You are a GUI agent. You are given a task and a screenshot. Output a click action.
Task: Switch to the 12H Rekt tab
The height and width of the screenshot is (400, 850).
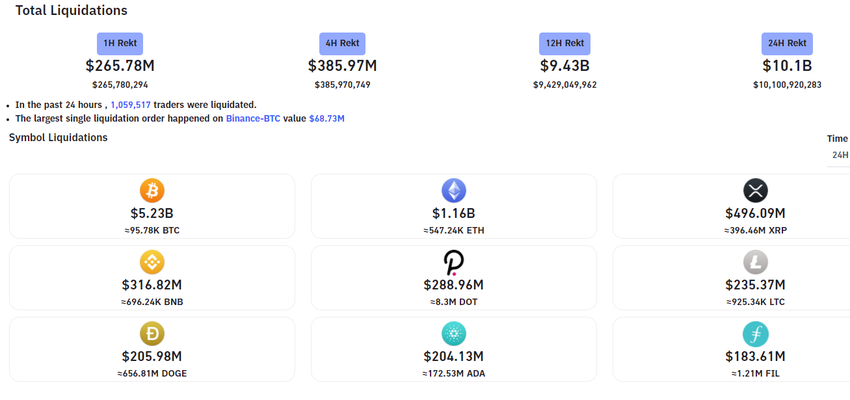(565, 44)
